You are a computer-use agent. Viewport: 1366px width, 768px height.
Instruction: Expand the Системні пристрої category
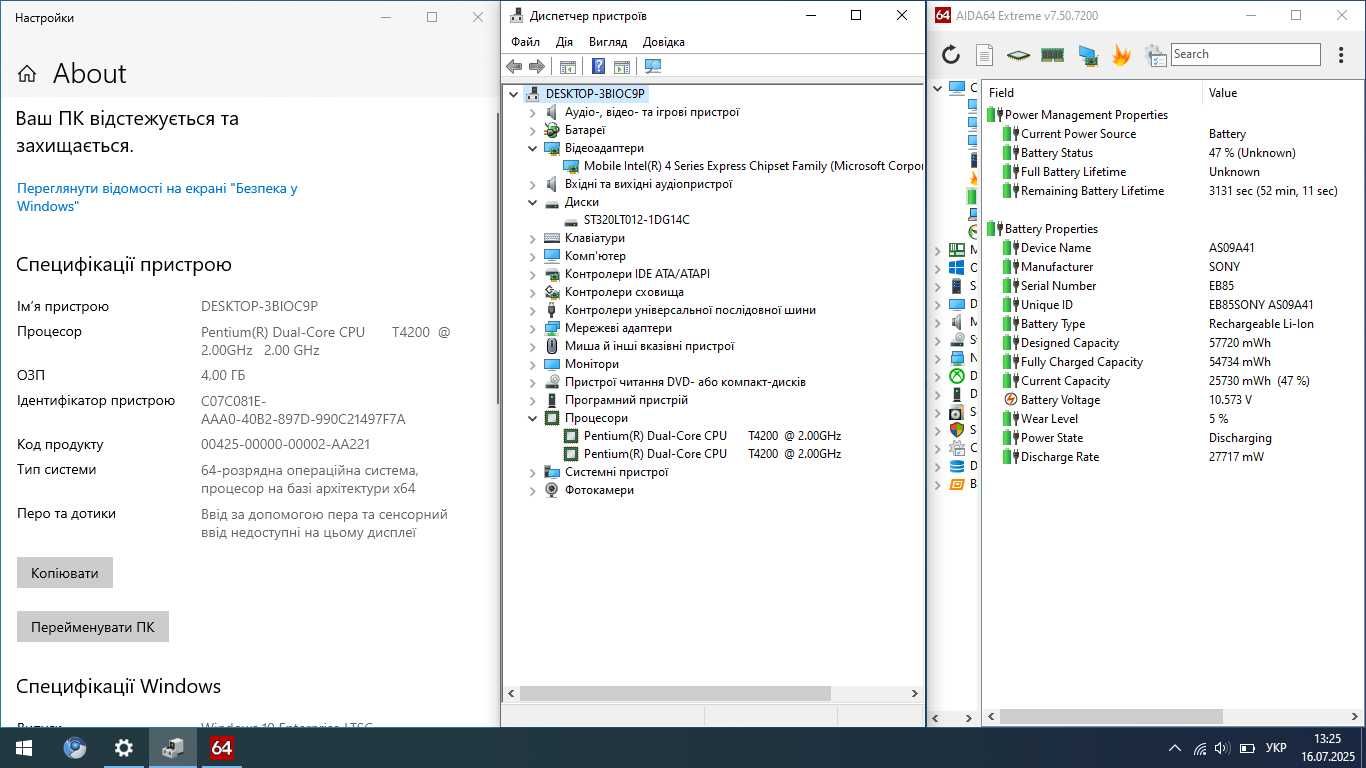533,472
